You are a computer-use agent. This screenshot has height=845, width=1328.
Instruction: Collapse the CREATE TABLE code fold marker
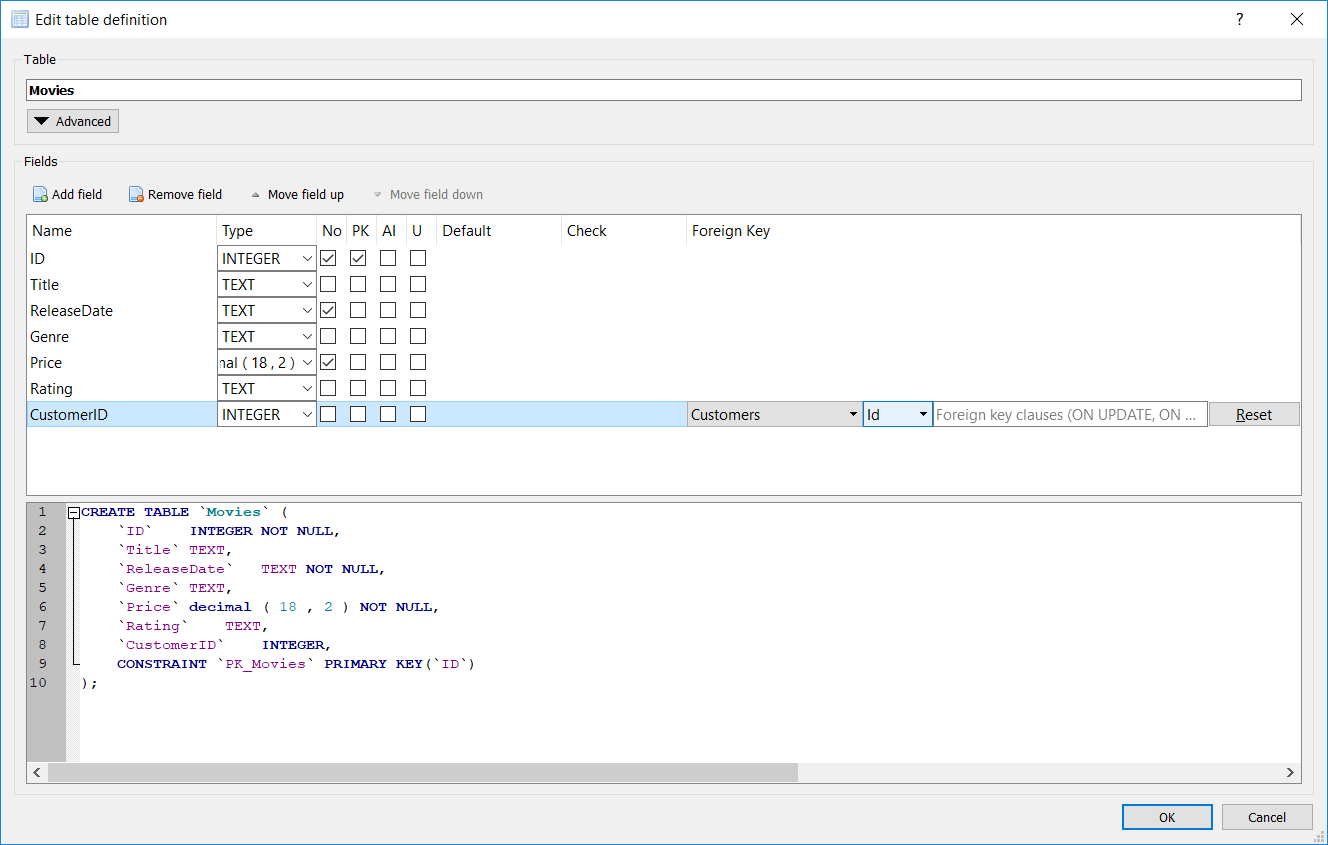[x=73, y=512]
